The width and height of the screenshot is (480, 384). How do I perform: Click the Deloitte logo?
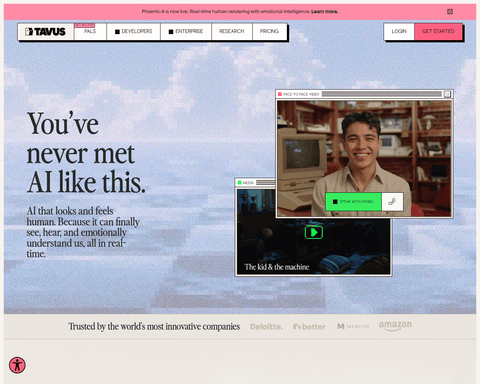tap(266, 327)
